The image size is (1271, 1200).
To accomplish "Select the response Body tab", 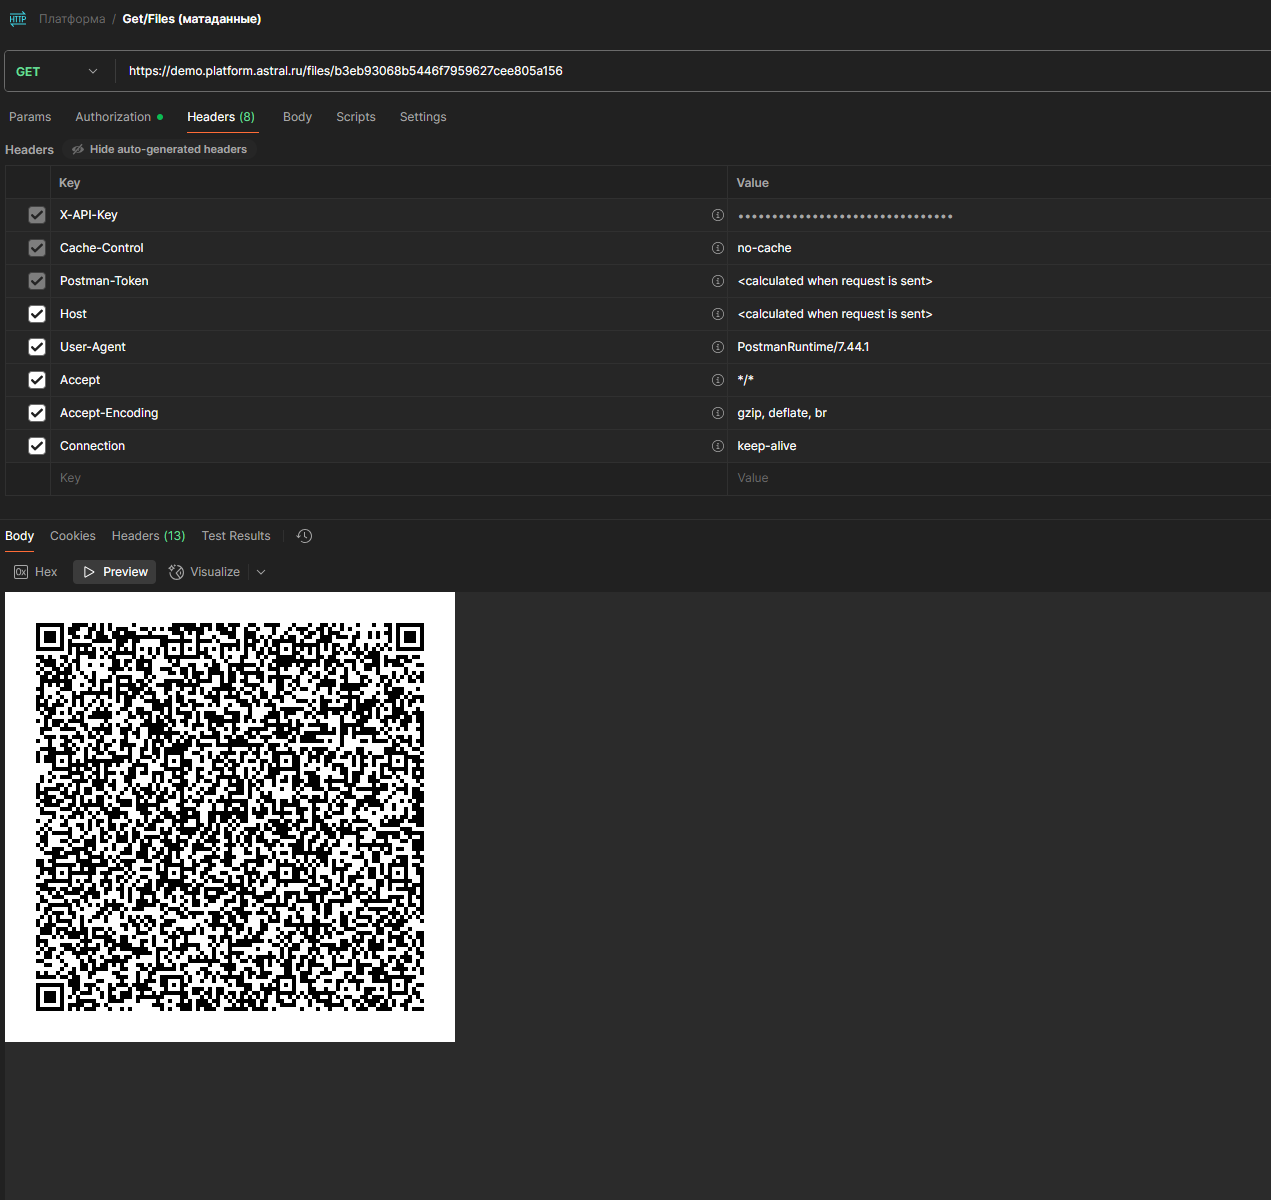I will (19, 536).
